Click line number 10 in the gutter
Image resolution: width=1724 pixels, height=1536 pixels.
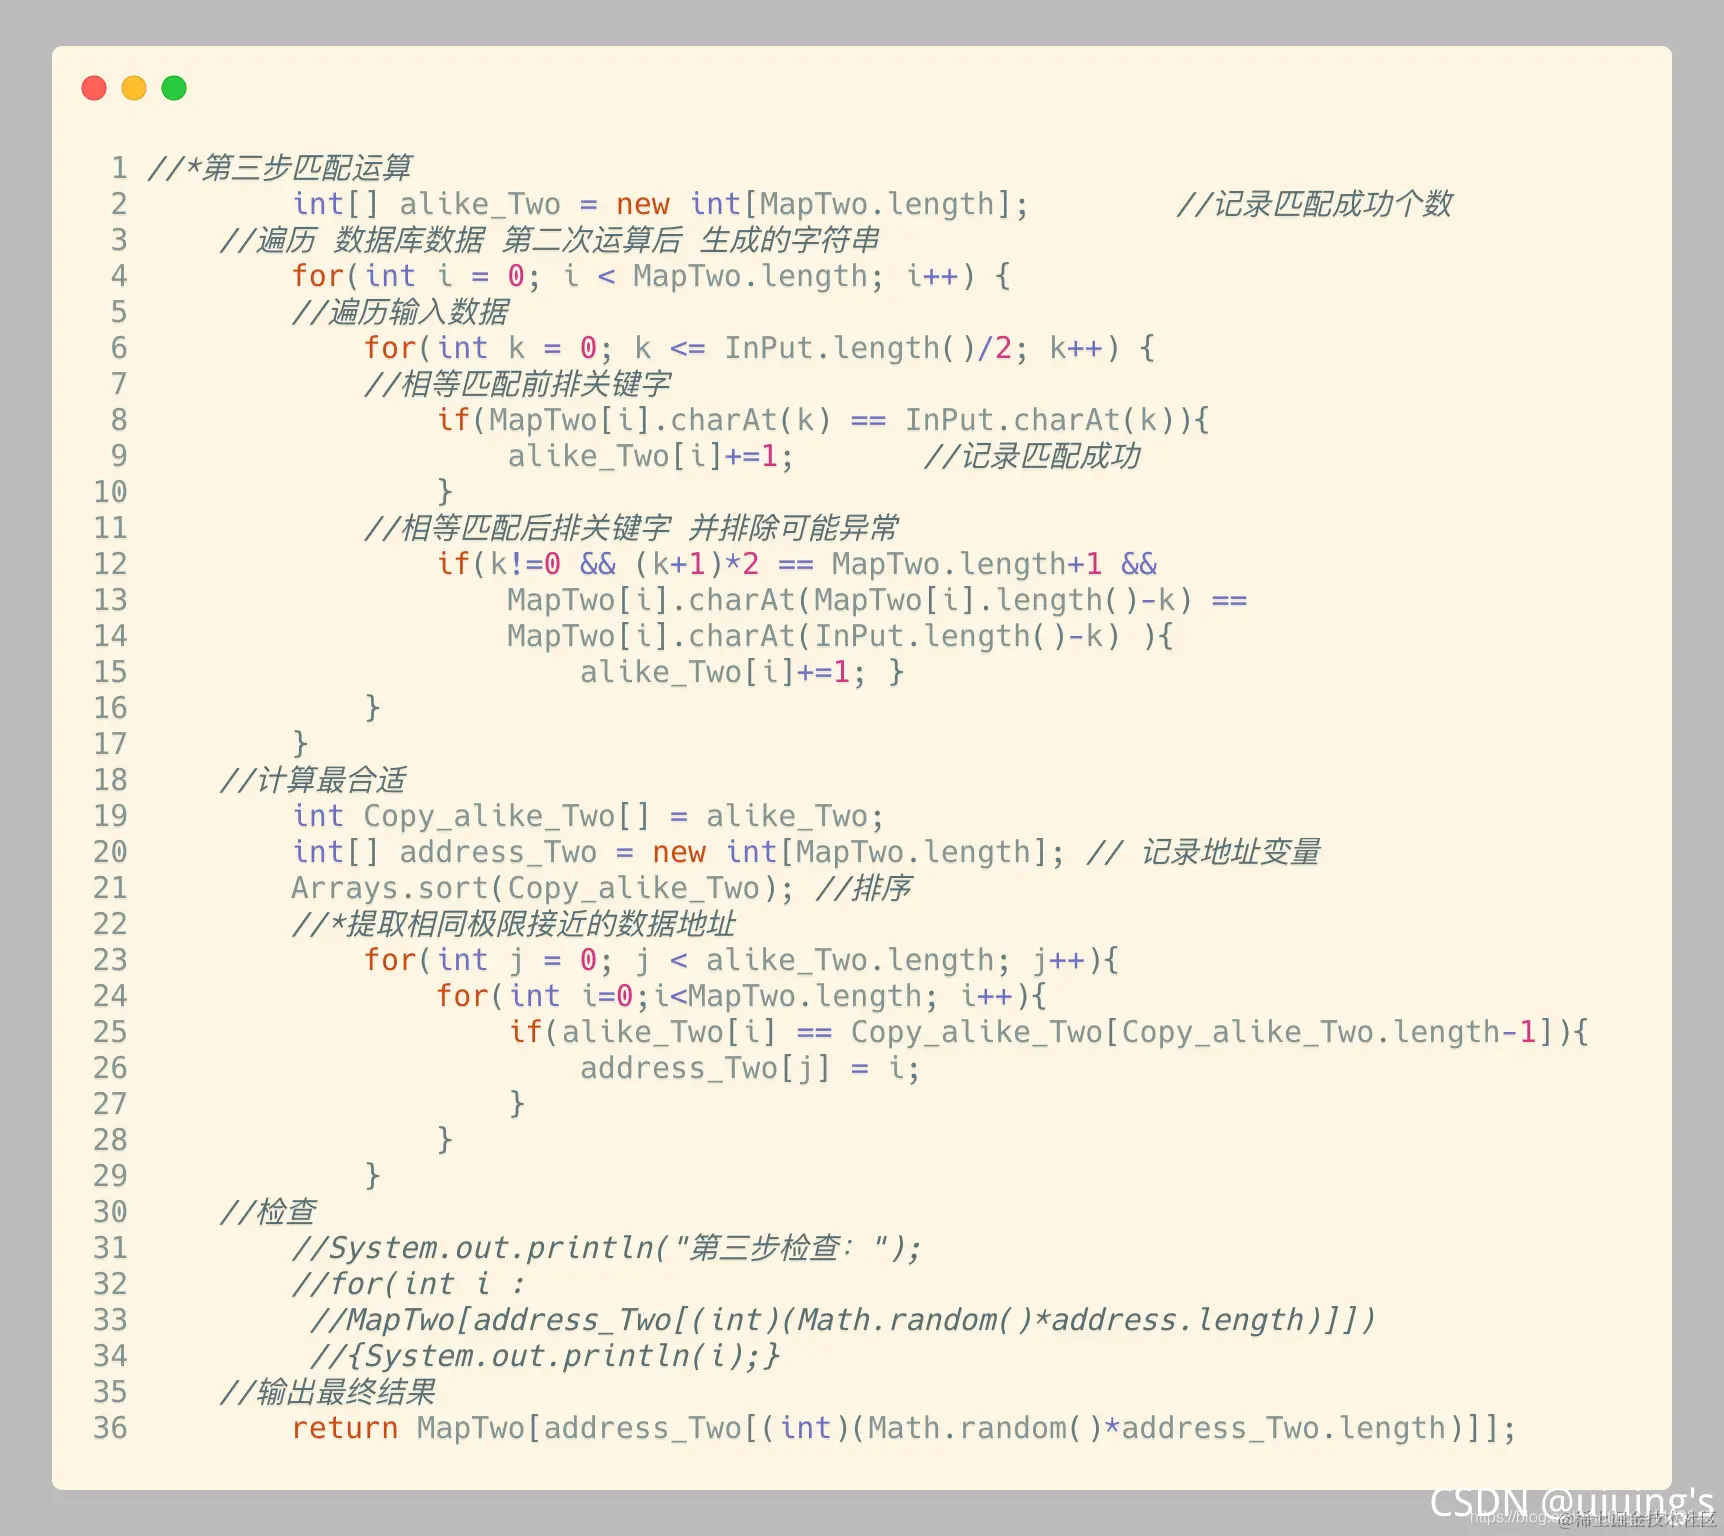(110, 492)
